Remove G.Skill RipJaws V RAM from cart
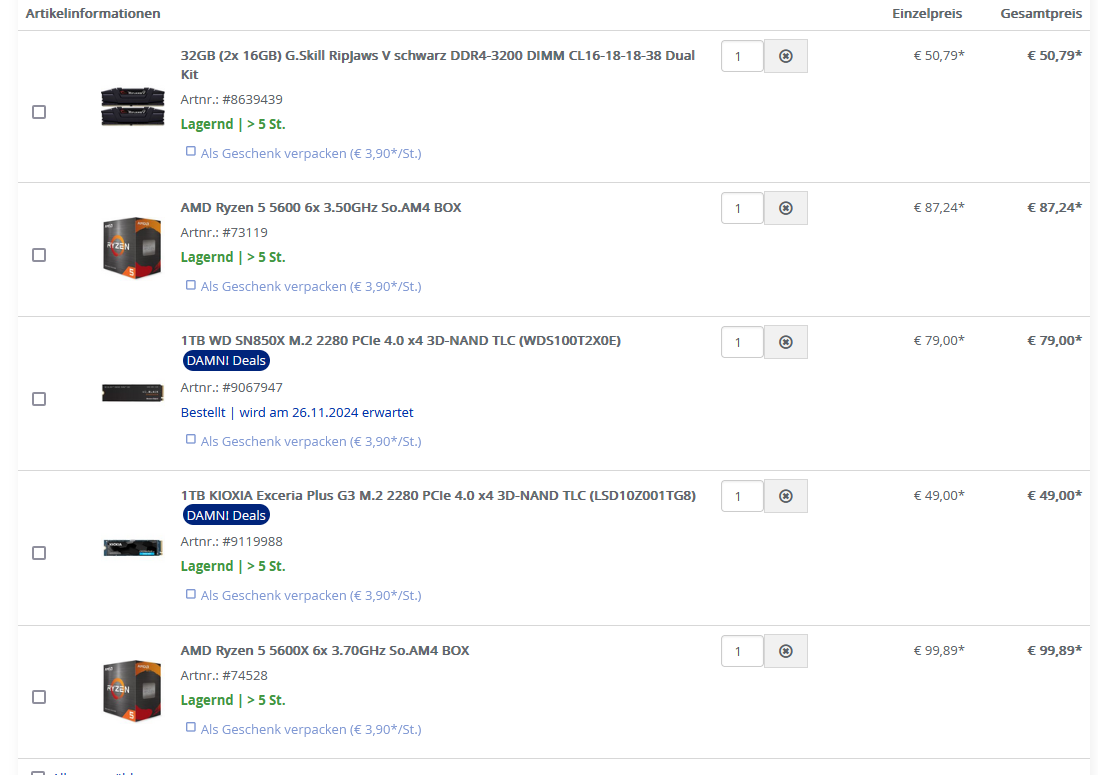Viewport: 1098px width, 775px height. [x=785, y=56]
